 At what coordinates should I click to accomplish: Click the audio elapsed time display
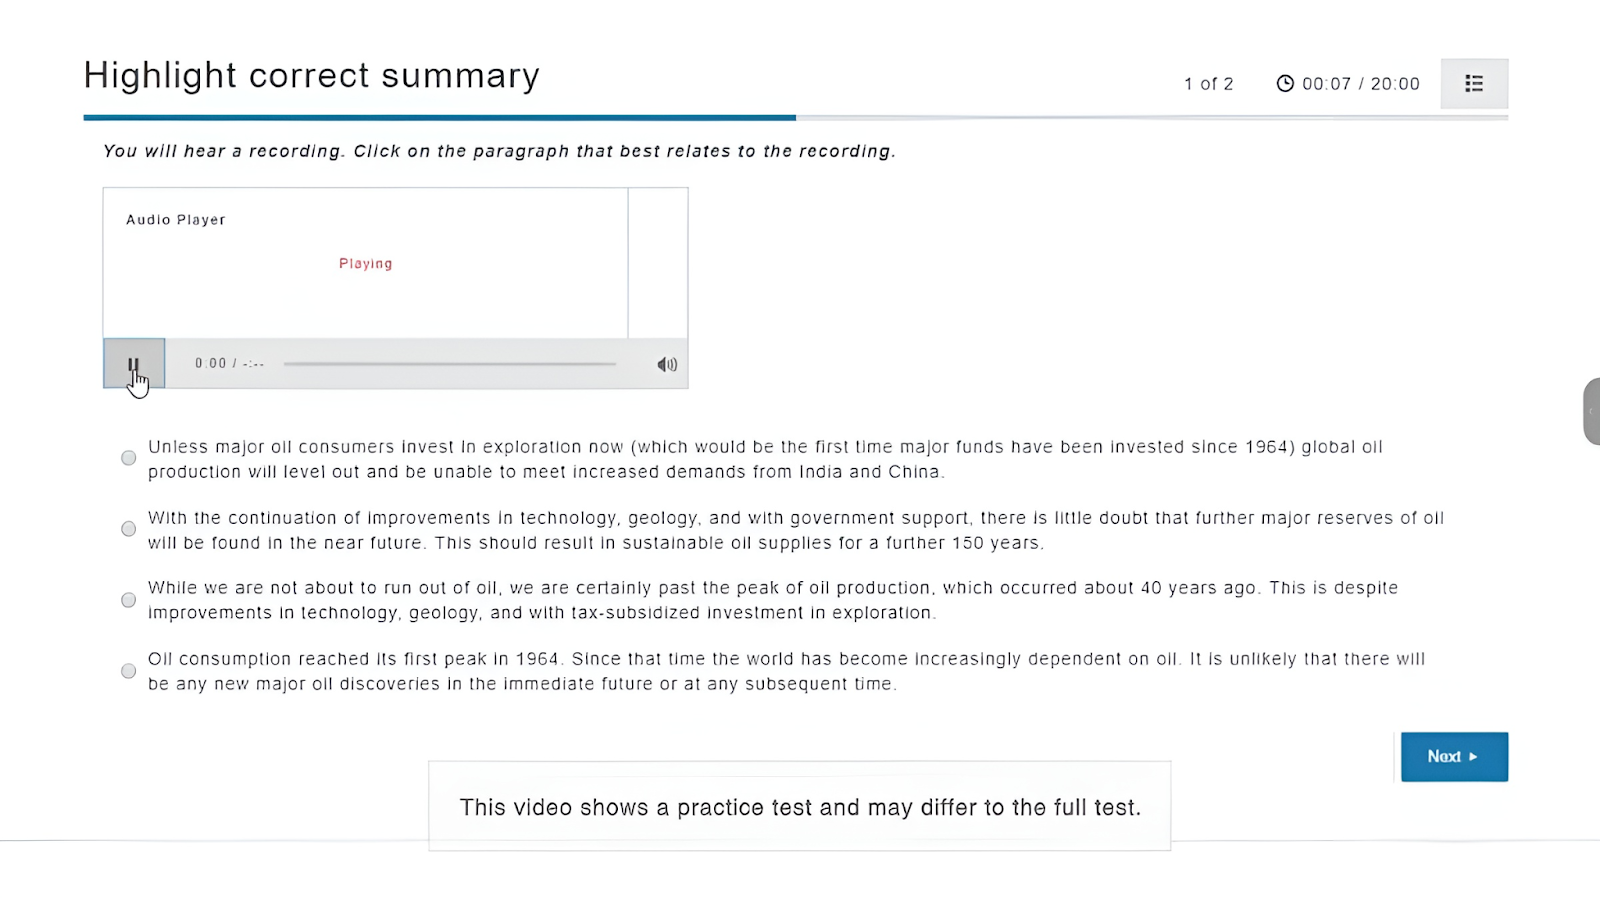230,364
